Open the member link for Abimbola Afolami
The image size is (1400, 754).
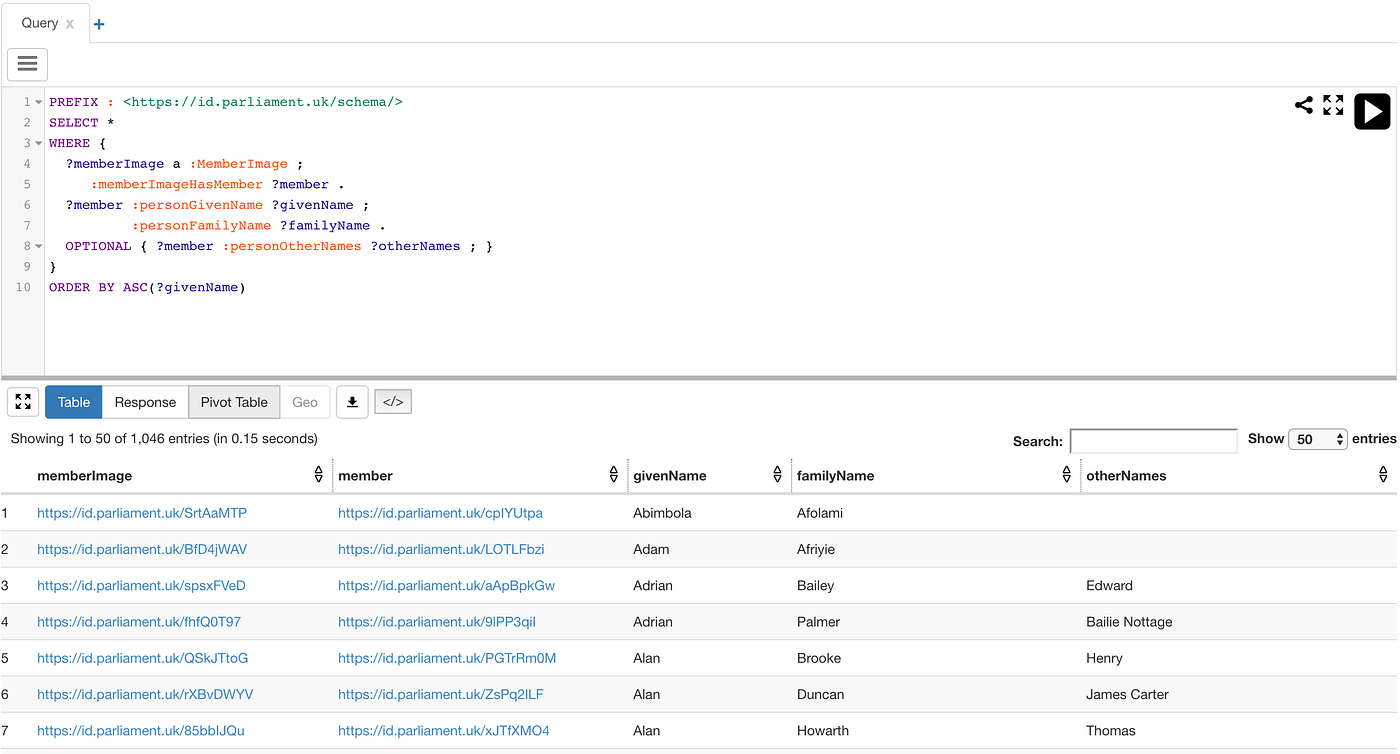coord(440,512)
